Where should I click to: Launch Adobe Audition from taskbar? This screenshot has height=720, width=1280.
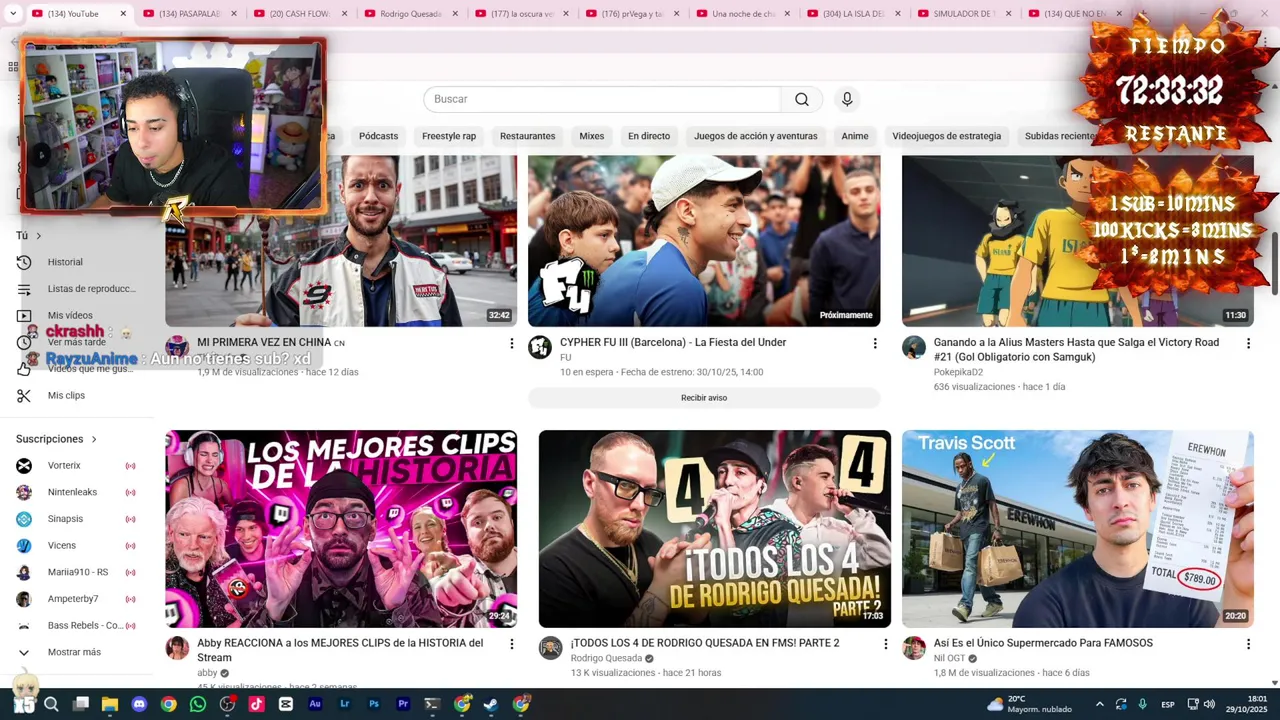pos(315,704)
